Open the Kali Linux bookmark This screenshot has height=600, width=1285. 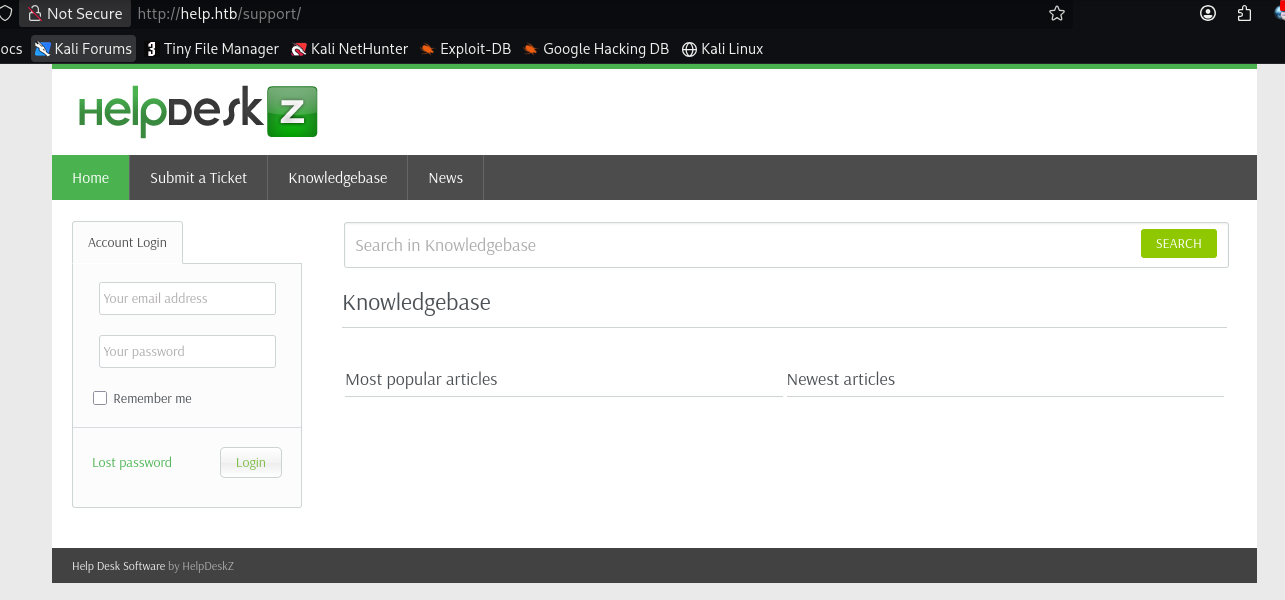[x=723, y=49]
